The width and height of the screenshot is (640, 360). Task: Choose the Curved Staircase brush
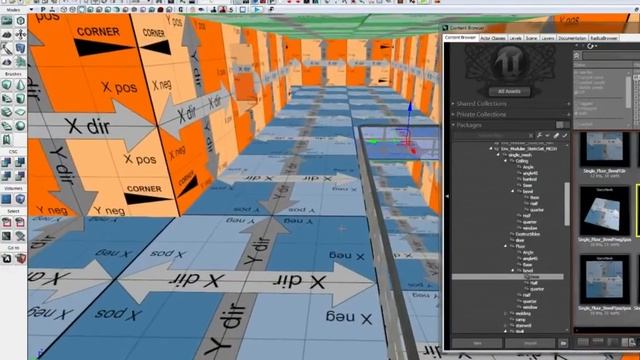7,98
